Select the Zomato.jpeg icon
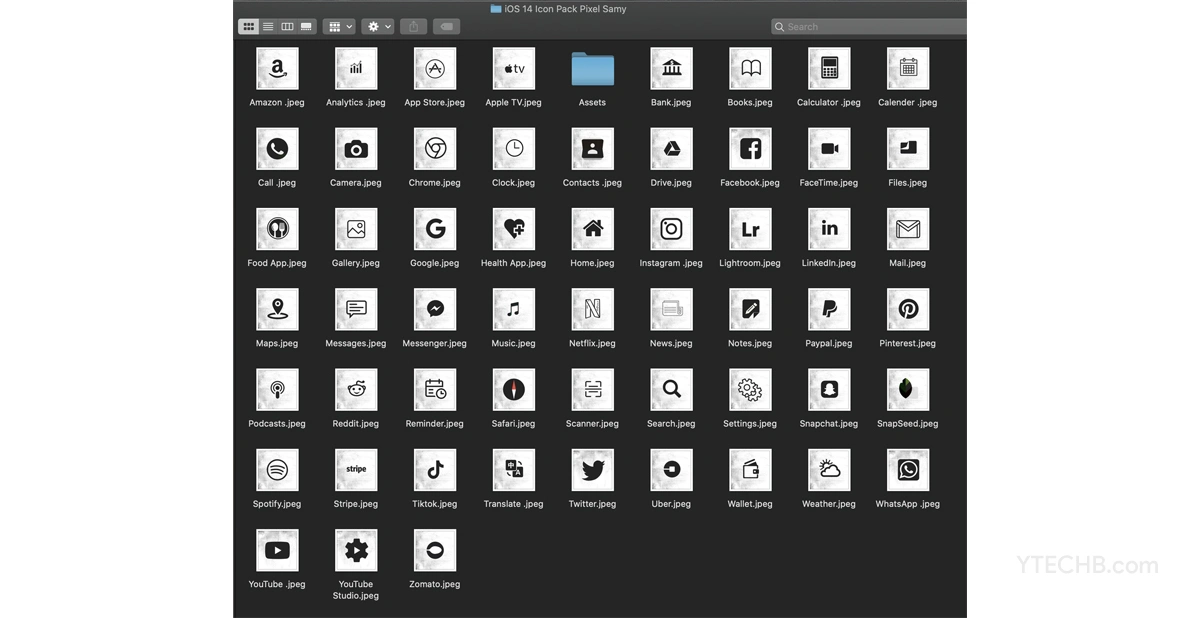Viewport: 1200px width, 618px height. [x=435, y=551]
